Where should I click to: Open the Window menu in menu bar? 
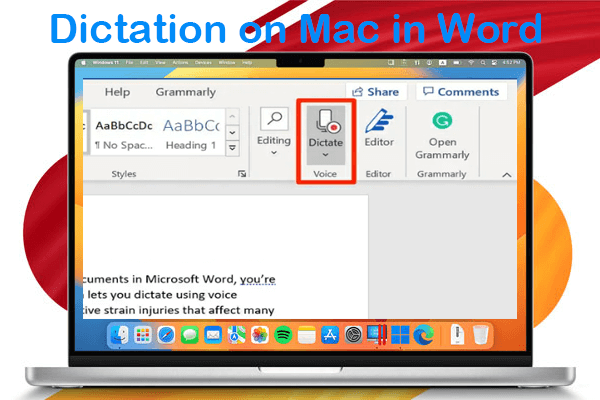click(227, 62)
